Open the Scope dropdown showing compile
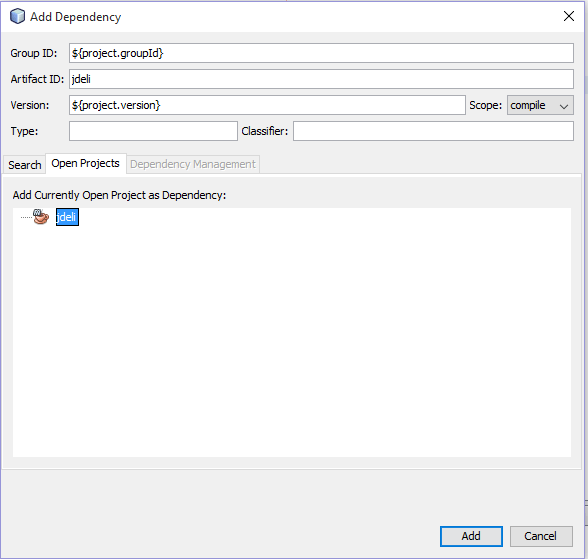588x559 pixels. [540, 105]
